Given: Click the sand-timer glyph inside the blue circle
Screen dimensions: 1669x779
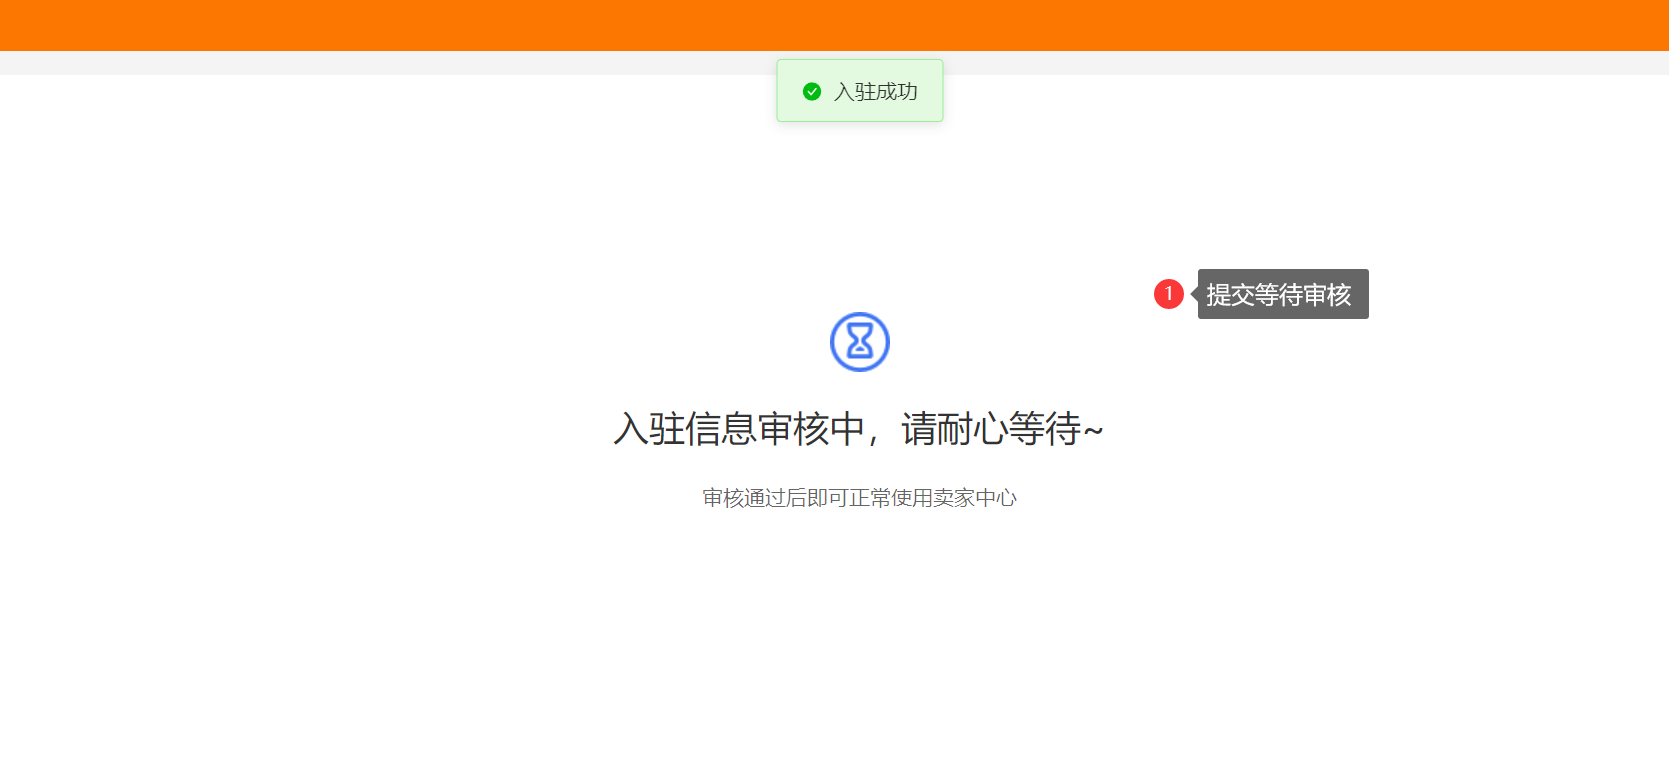Looking at the screenshot, I should pos(860,342).
